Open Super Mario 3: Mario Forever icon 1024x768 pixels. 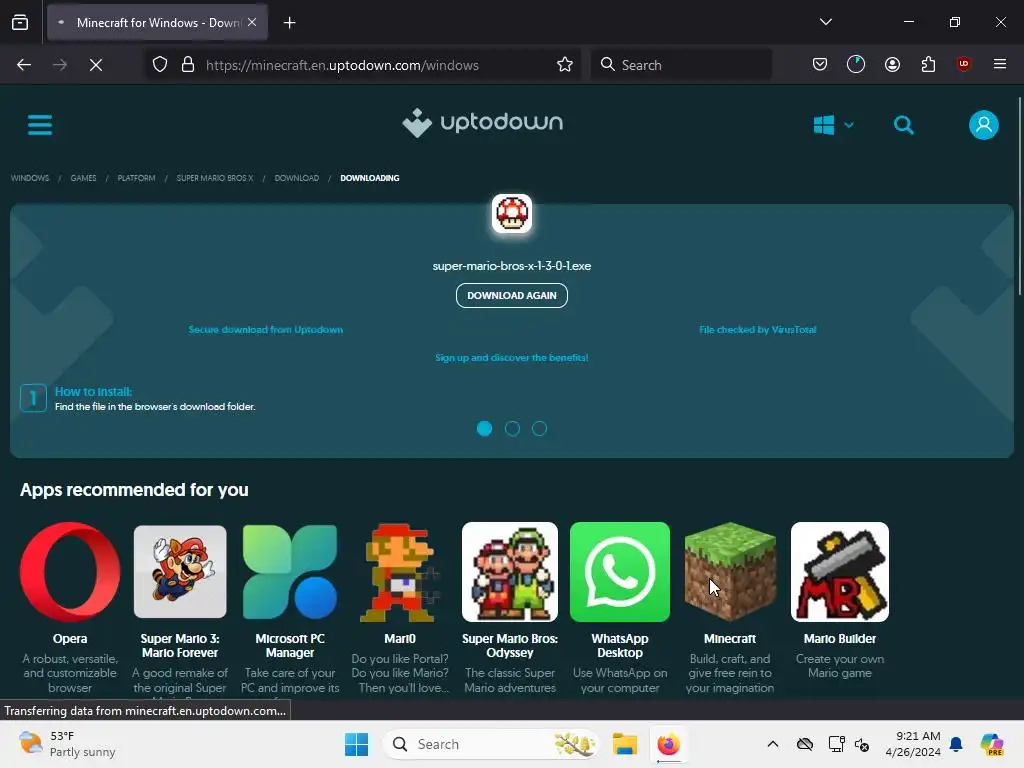coord(180,572)
